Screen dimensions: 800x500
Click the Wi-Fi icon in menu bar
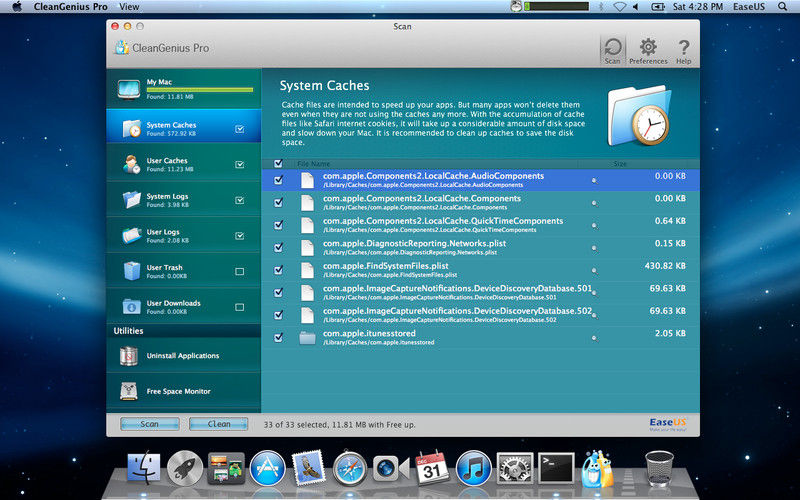[x=619, y=7]
